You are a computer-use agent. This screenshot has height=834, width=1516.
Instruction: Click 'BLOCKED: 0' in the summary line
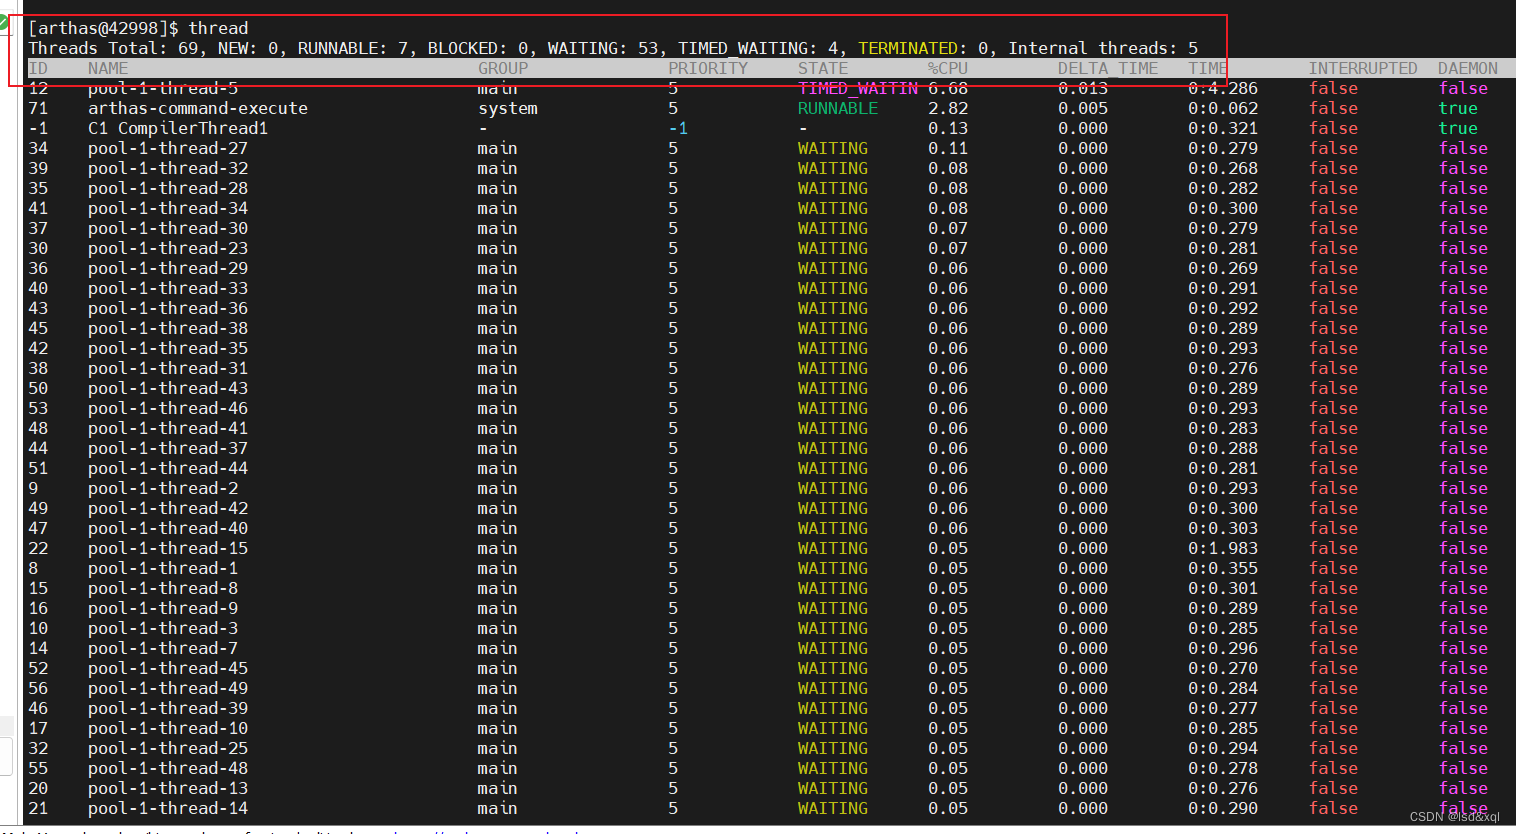(478, 48)
